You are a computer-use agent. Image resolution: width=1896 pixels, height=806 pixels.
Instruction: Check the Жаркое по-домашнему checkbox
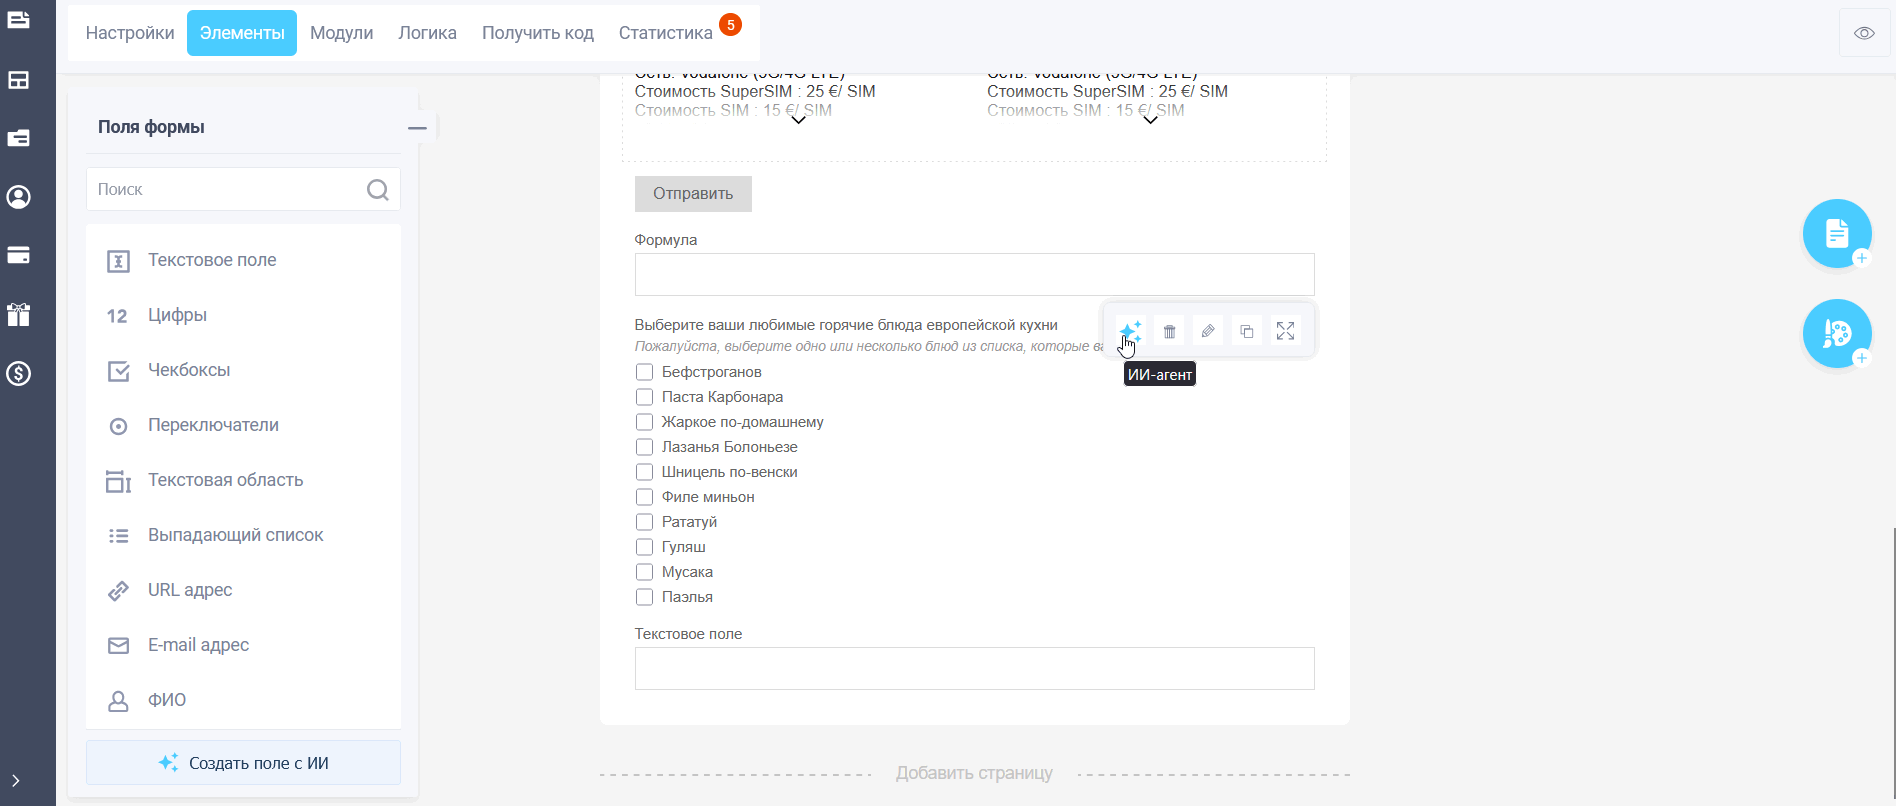[x=644, y=422]
